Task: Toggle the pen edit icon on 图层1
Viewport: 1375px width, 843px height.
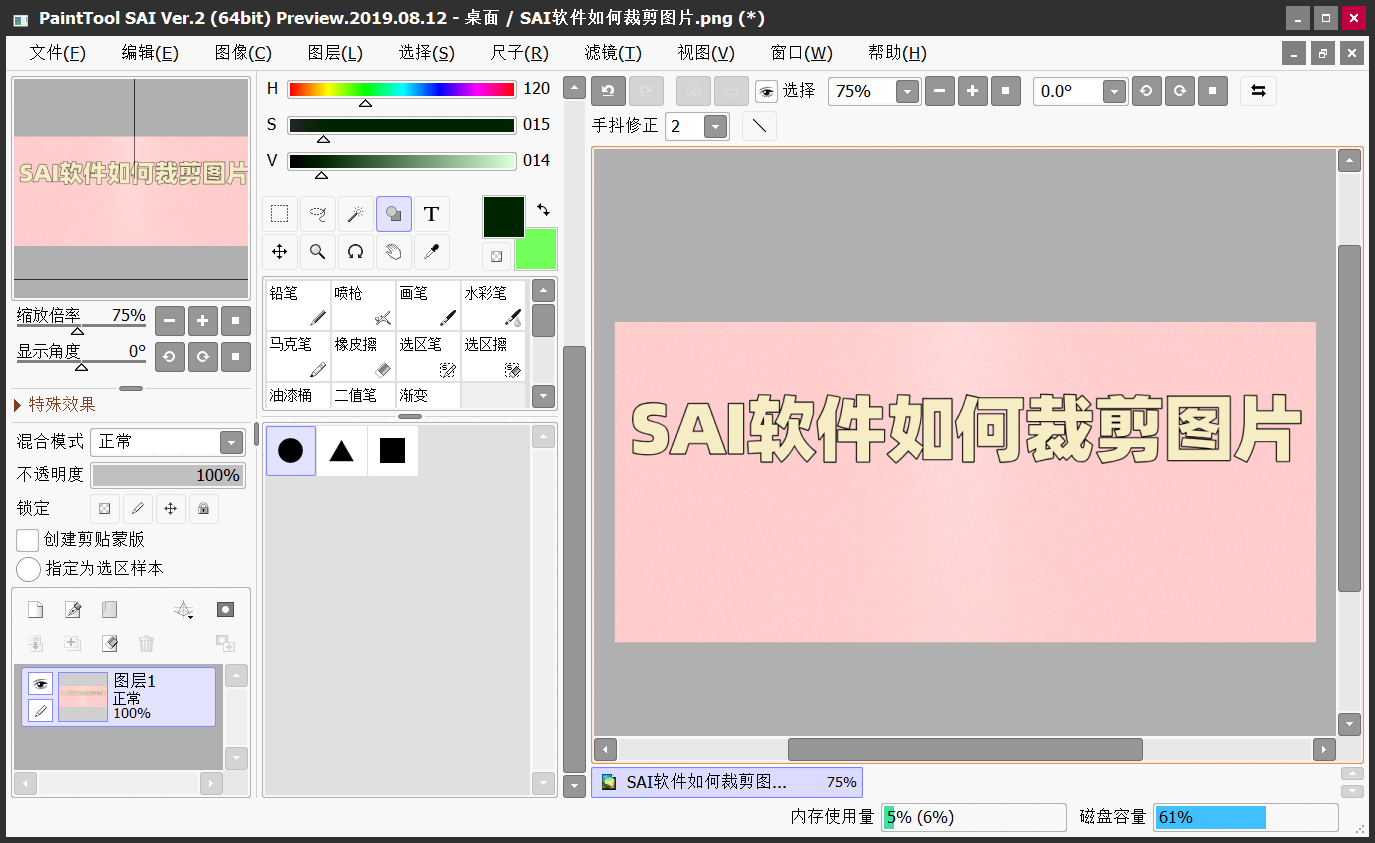Action: (x=40, y=710)
